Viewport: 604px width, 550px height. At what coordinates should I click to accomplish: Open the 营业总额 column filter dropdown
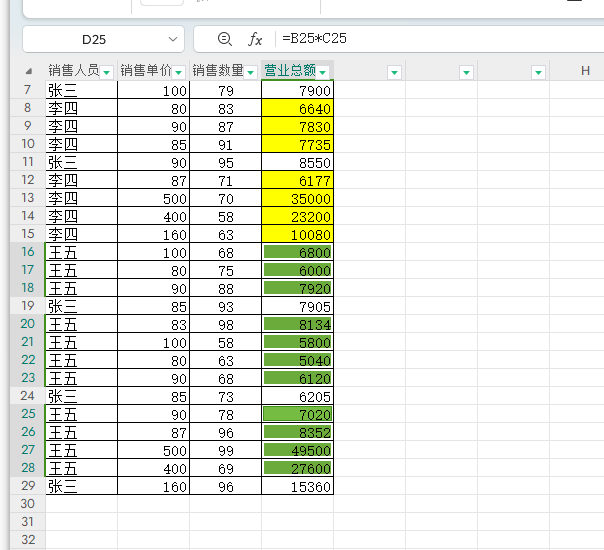point(323,72)
